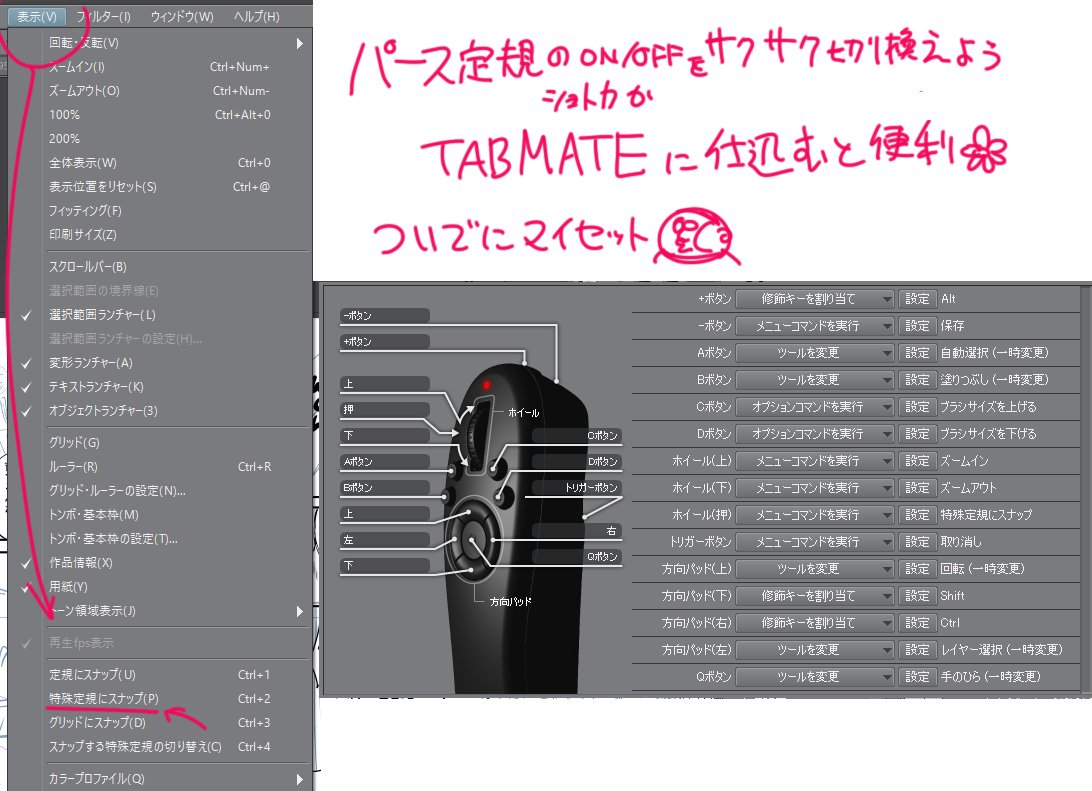
Task: Open -ボタン action type dropdown
Action: [815, 326]
